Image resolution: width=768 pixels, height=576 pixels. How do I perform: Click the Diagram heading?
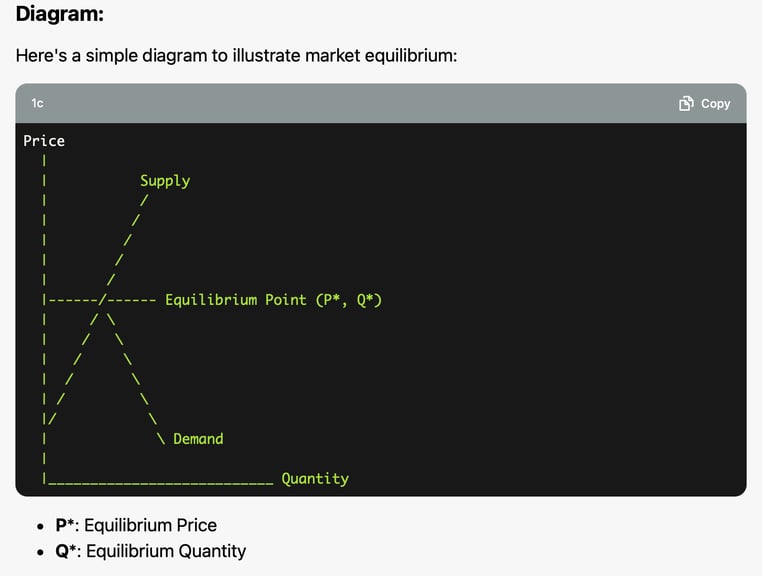60,14
